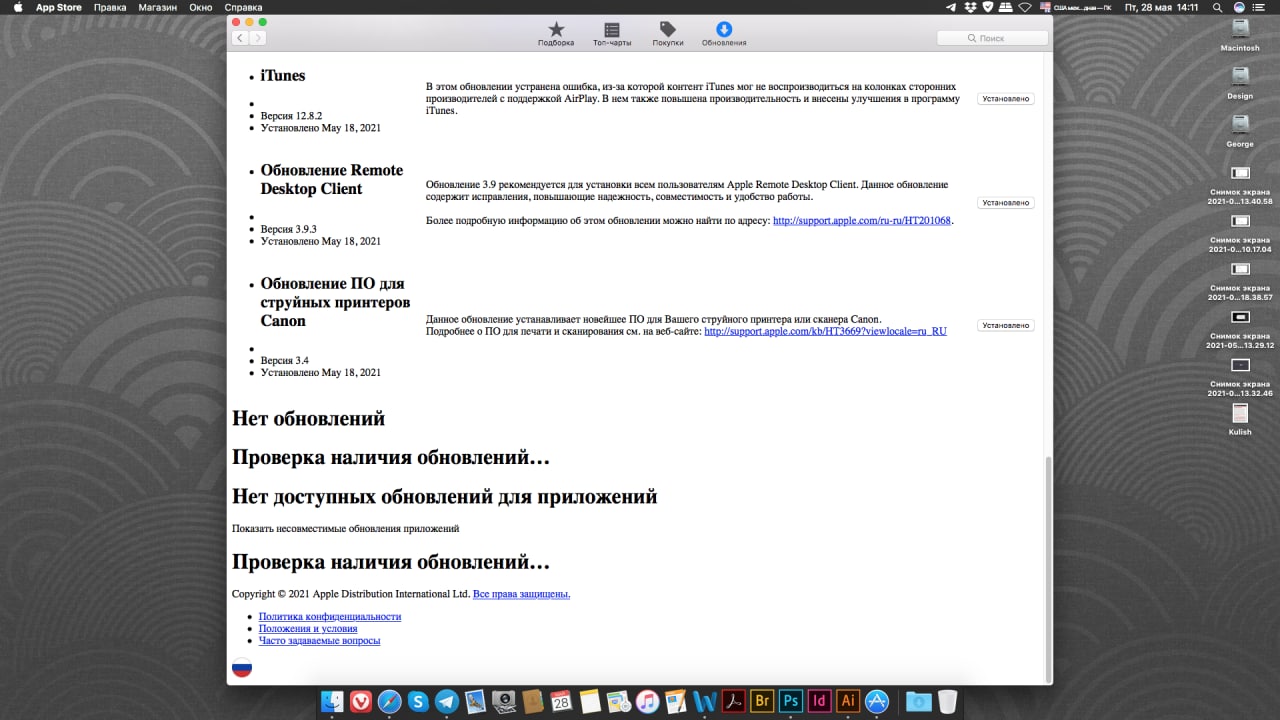This screenshot has height=720, width=1280.
Task: Open the App Store menu
Action: click(x=59, y=7)
